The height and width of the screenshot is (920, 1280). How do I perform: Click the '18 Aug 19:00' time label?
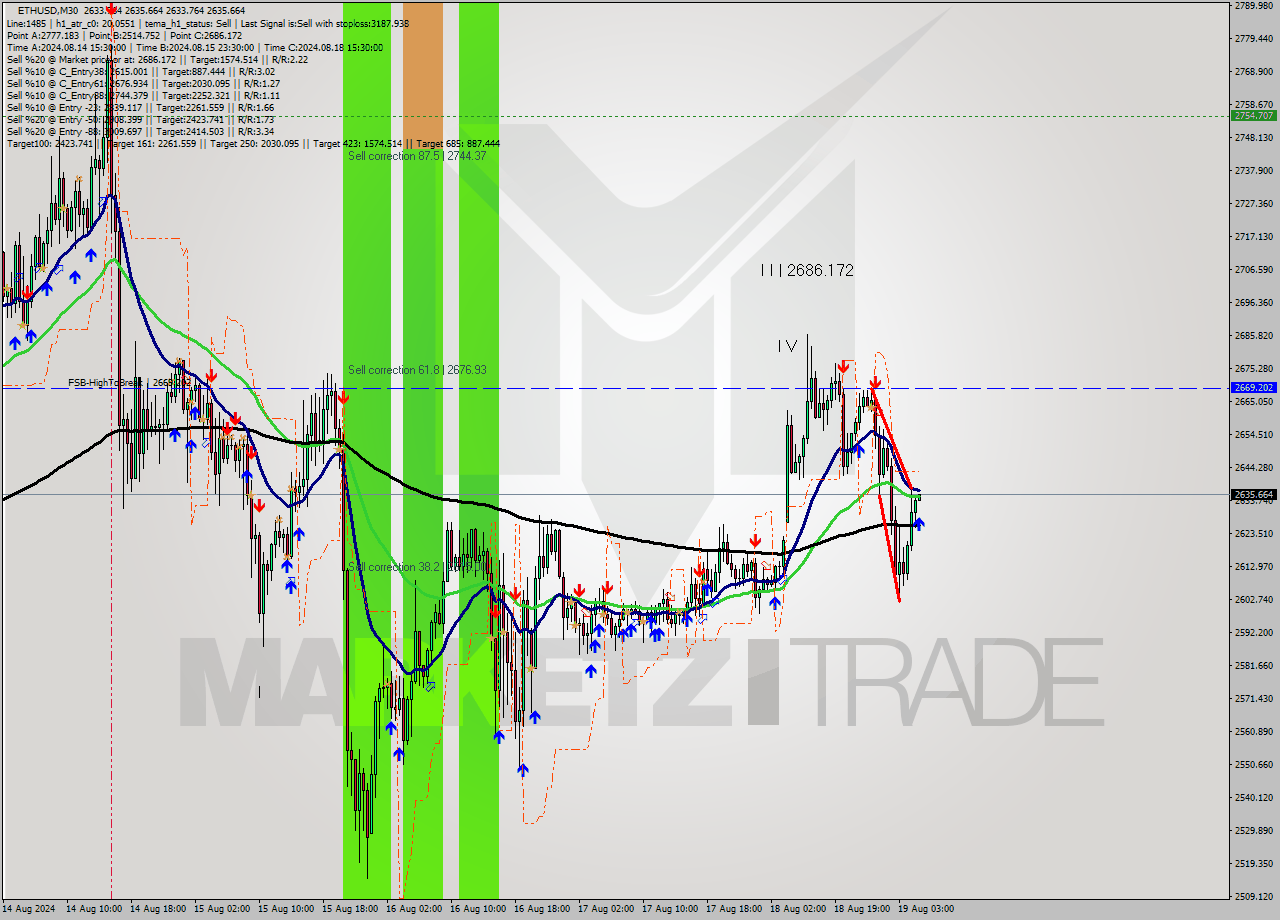[862, 909]
